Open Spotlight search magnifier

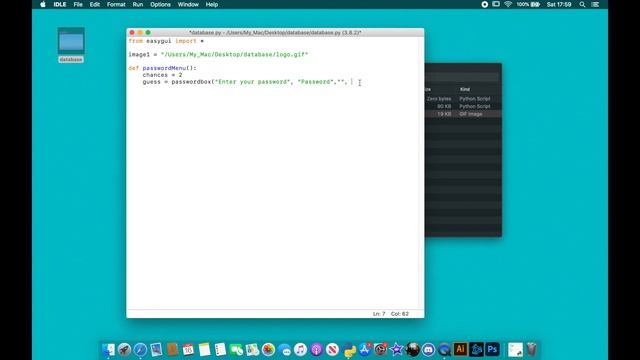pyautogui.click(x=582, y=4)
